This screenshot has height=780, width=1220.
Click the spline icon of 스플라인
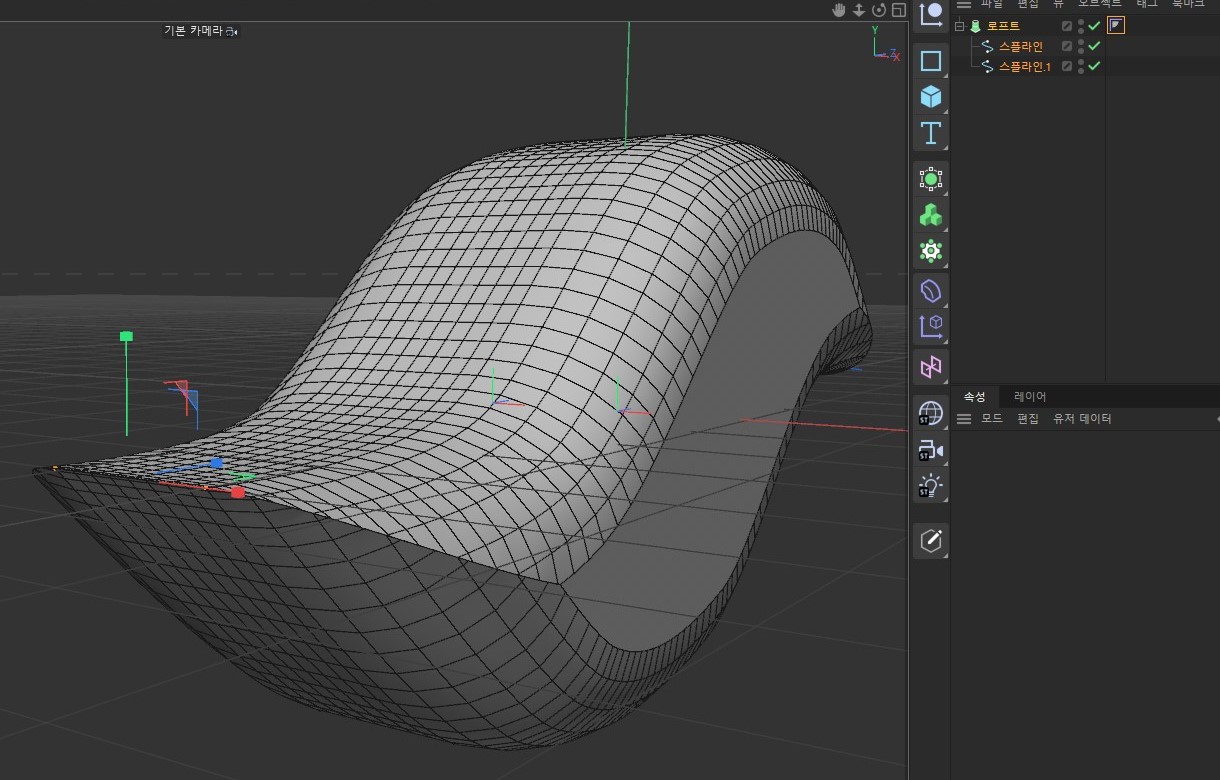point(988,46)
